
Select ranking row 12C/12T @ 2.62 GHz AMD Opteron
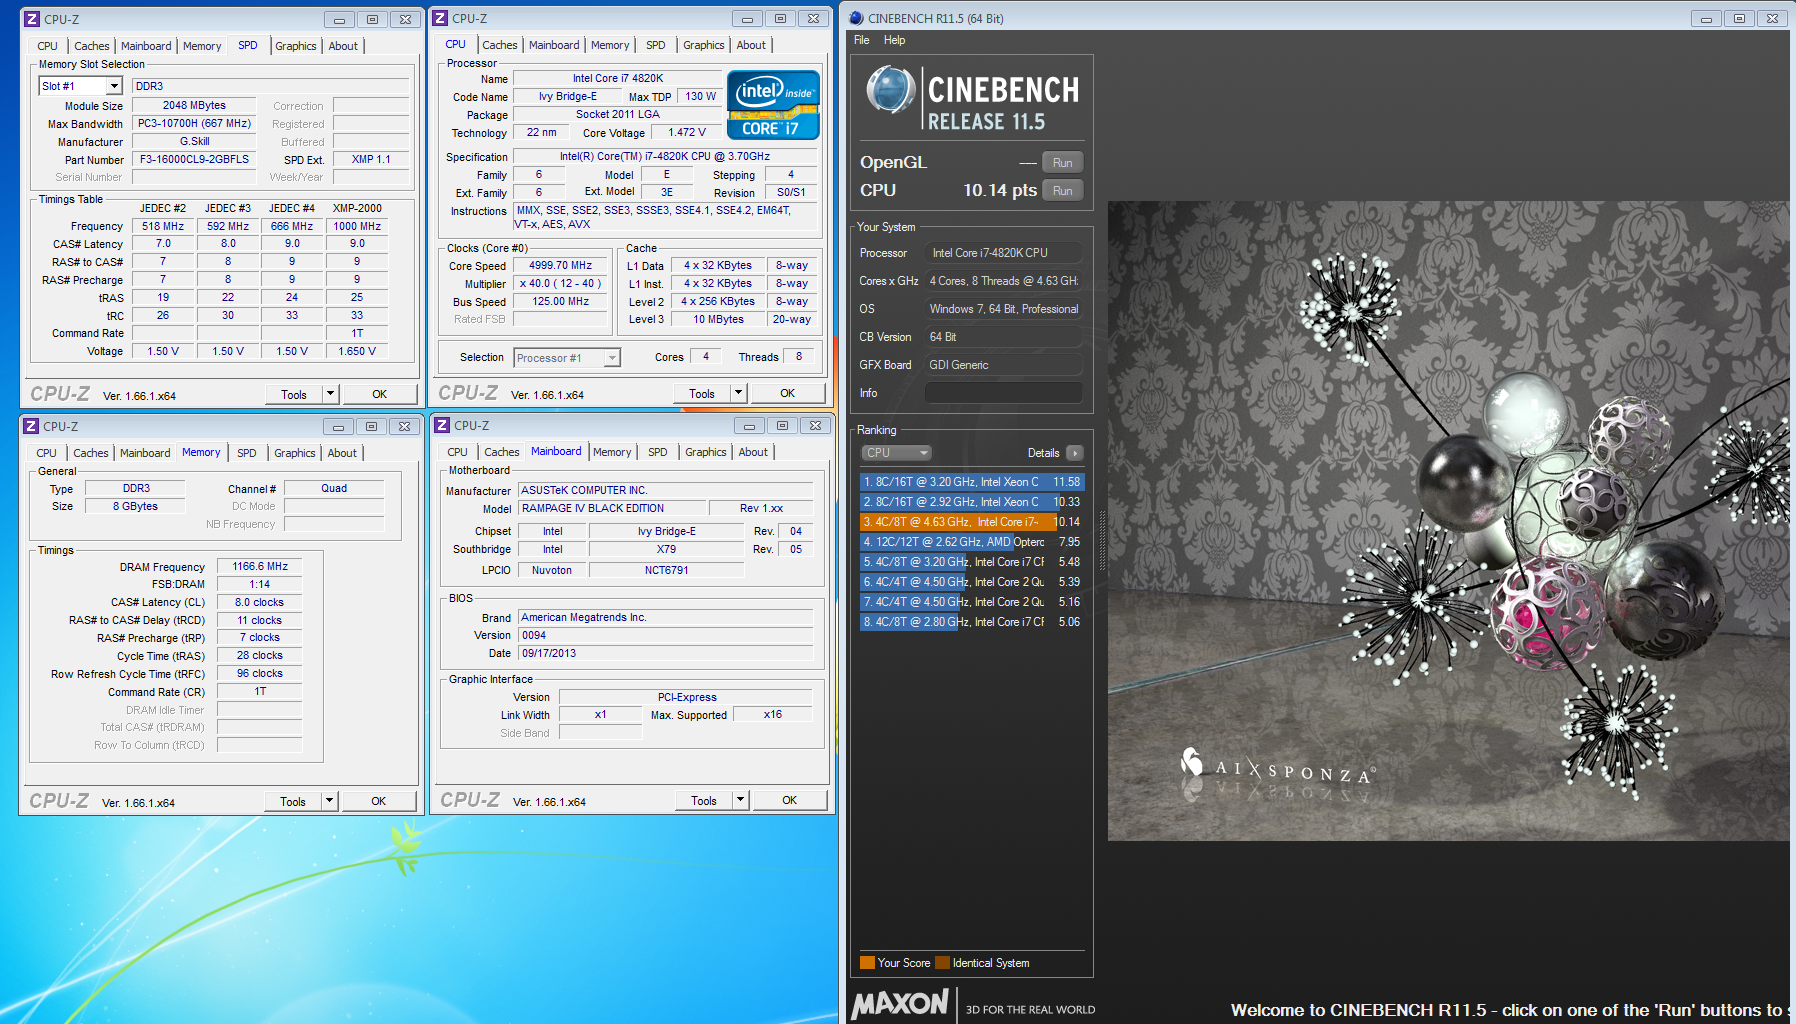(971, 542)
